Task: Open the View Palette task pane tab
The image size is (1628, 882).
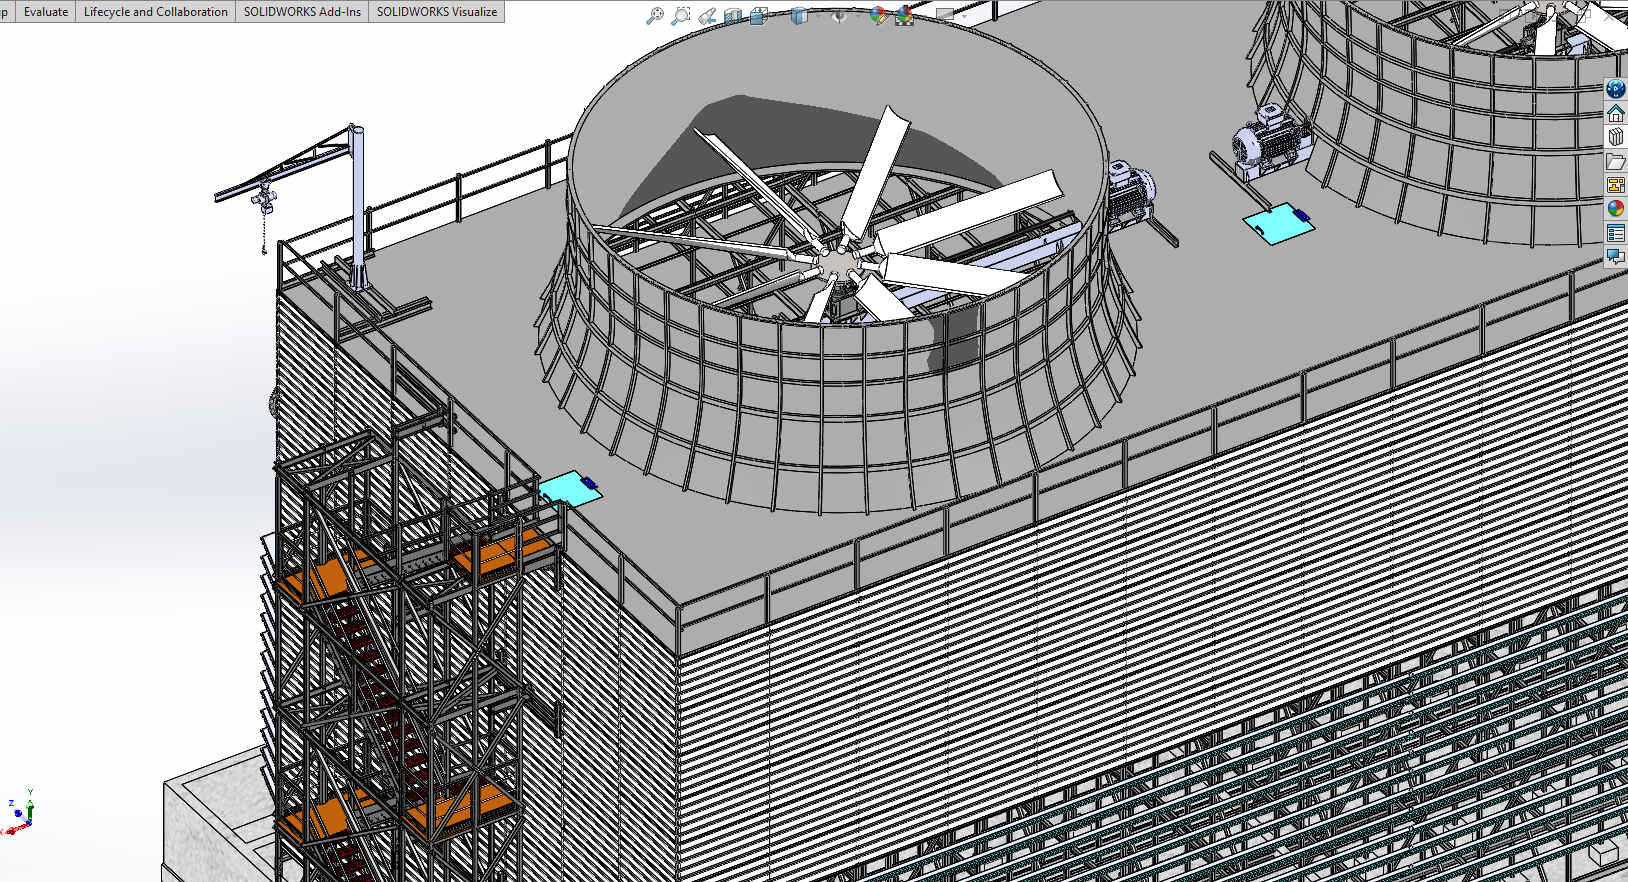Action: coord(1616,185)
